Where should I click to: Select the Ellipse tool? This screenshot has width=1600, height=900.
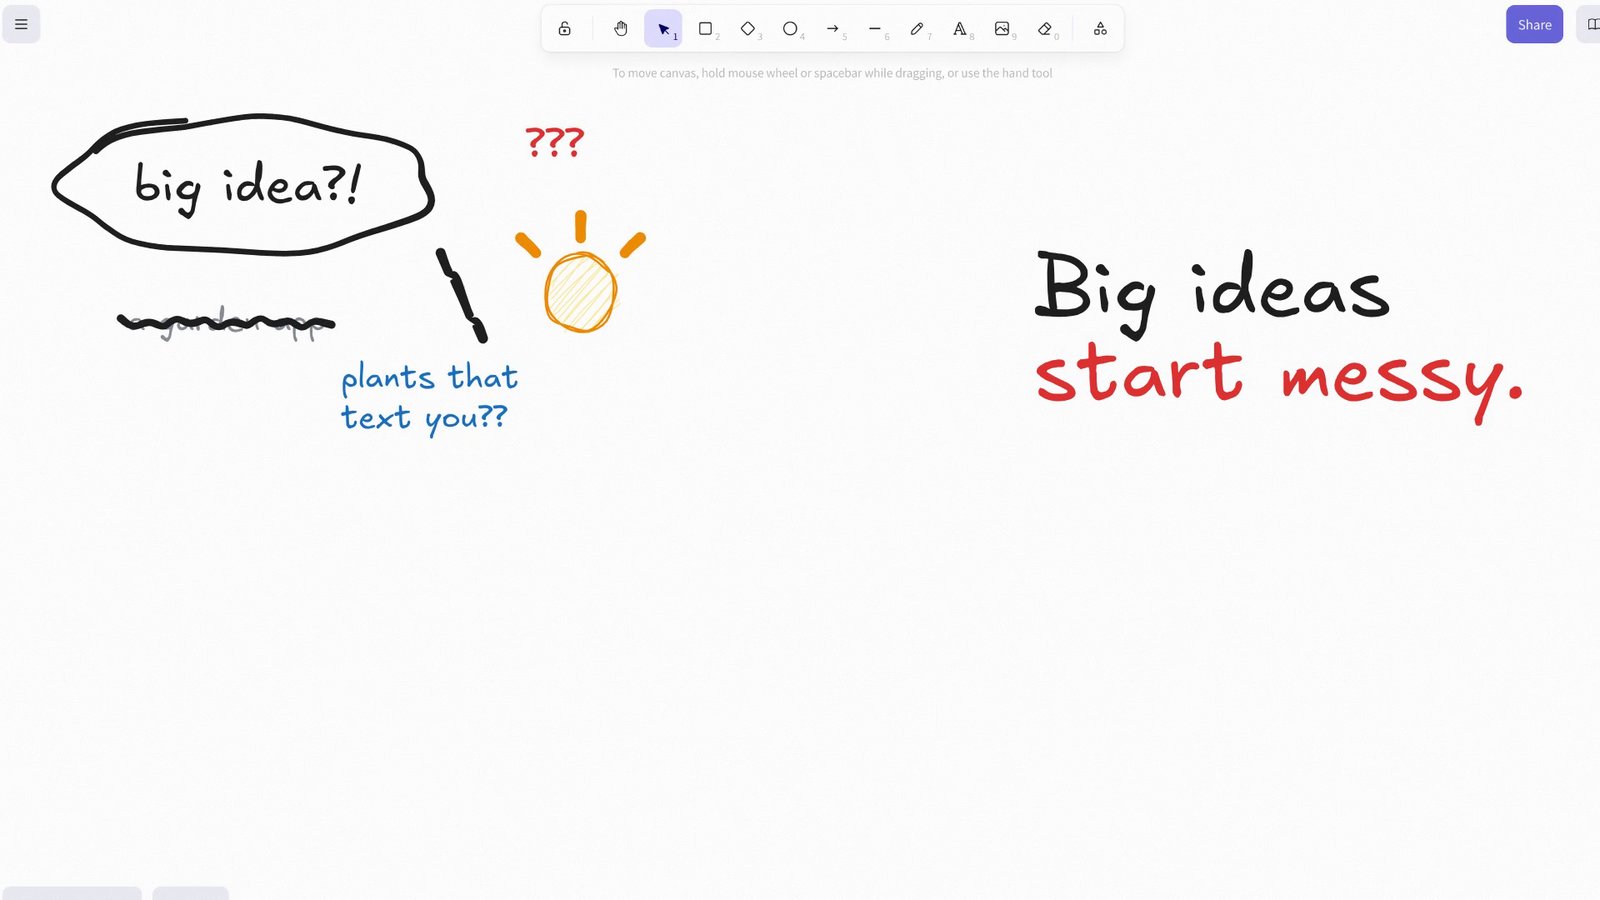(790, 29)
